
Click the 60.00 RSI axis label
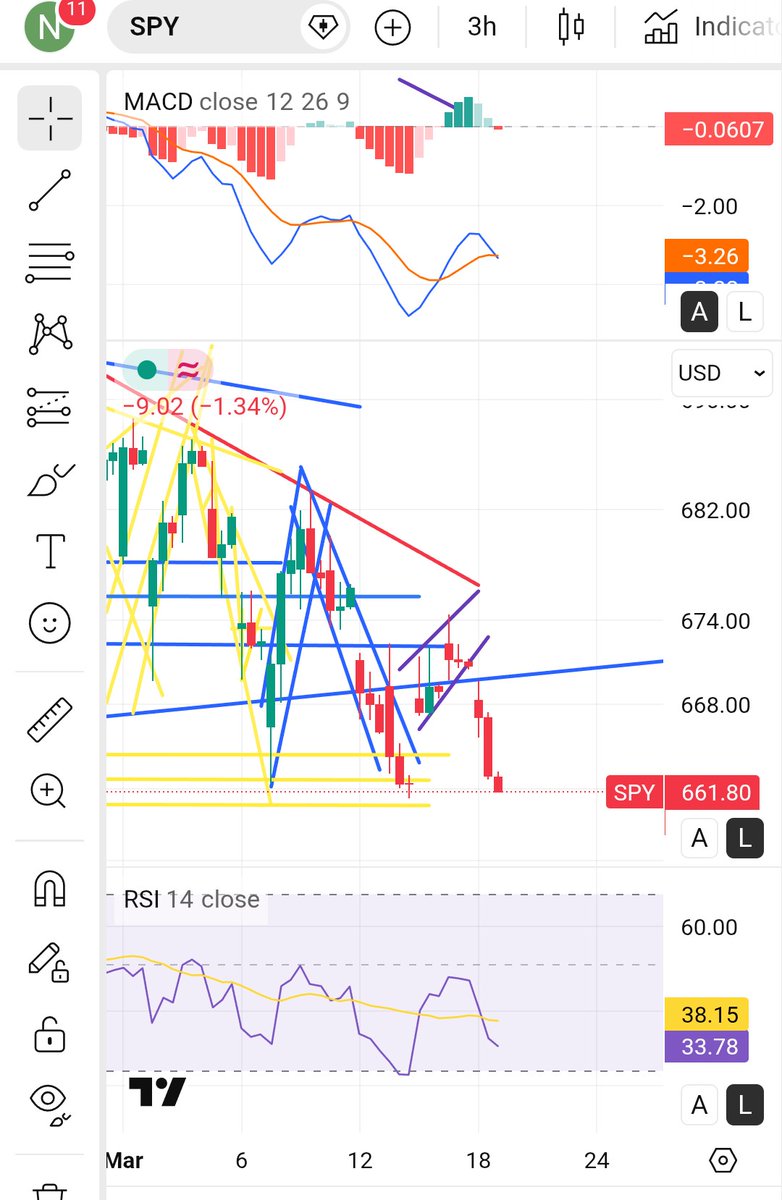709,927
